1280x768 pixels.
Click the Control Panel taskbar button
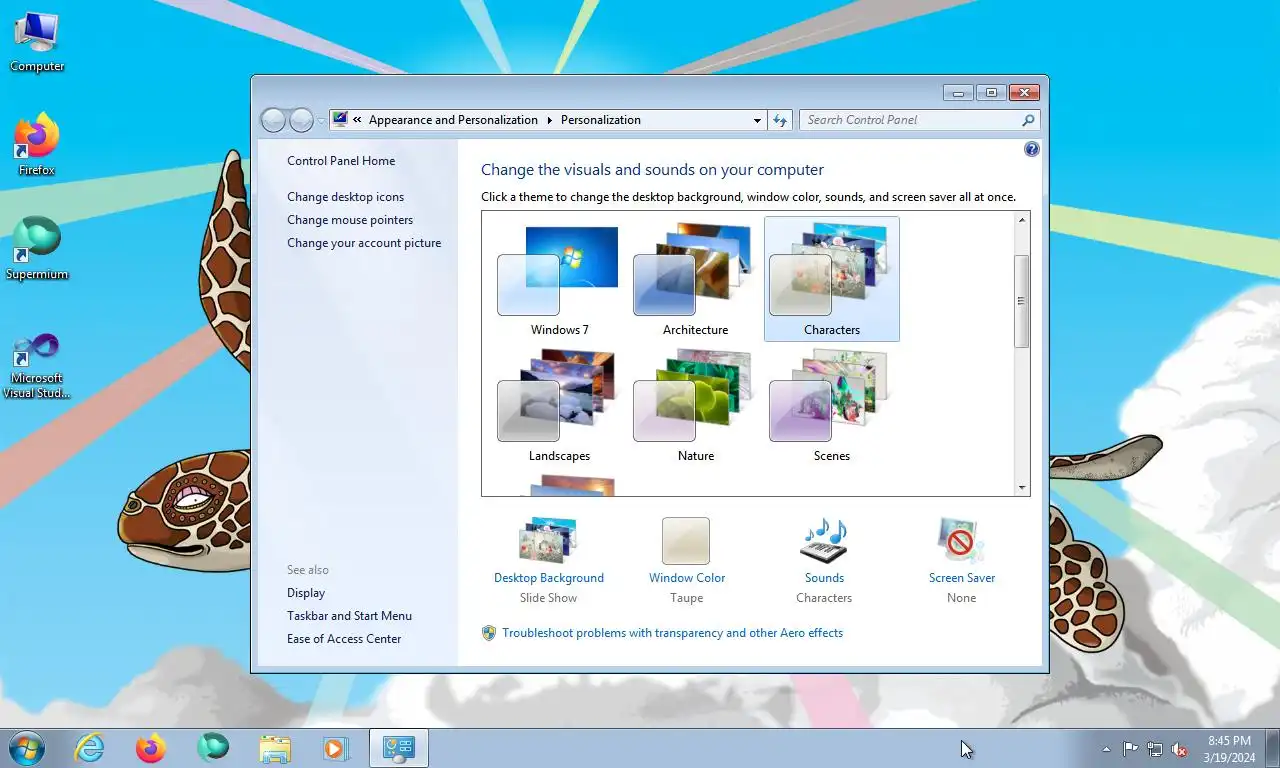point(399,748)
